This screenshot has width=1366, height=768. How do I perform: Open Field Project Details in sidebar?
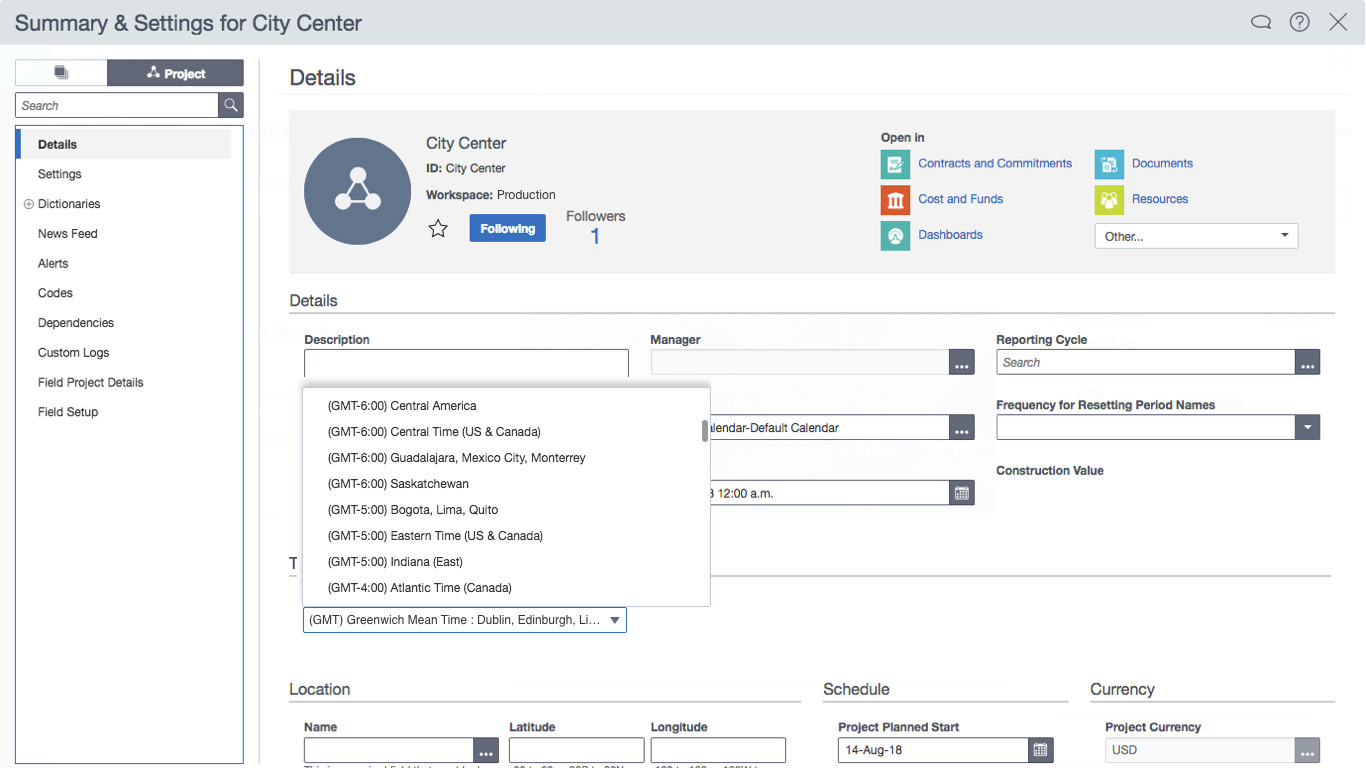click(91, 383)
